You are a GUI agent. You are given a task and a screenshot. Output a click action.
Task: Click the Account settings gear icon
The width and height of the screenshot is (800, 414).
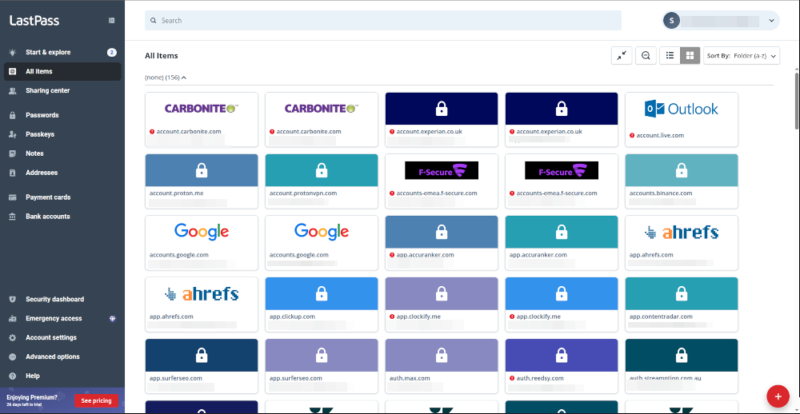tap(12, 338)
